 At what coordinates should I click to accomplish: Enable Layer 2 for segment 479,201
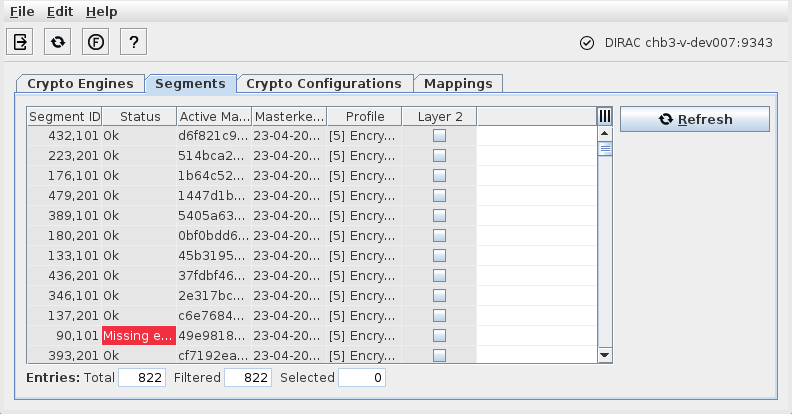(439, 195)
